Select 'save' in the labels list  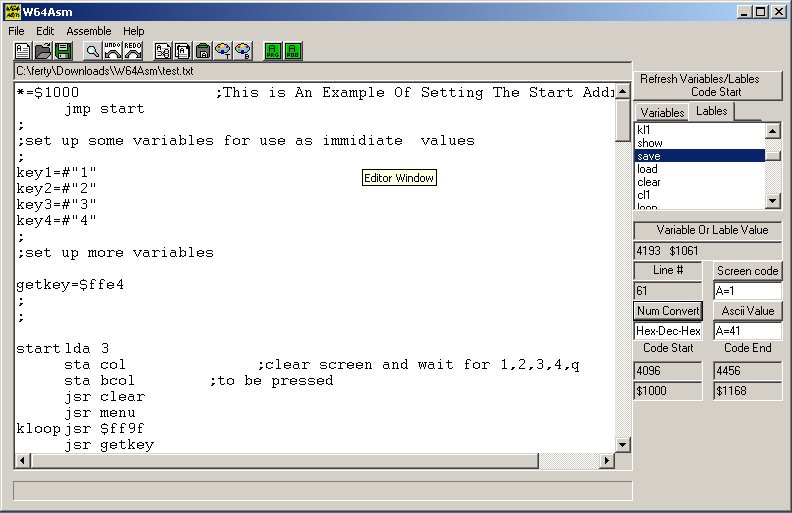[700, 156]
